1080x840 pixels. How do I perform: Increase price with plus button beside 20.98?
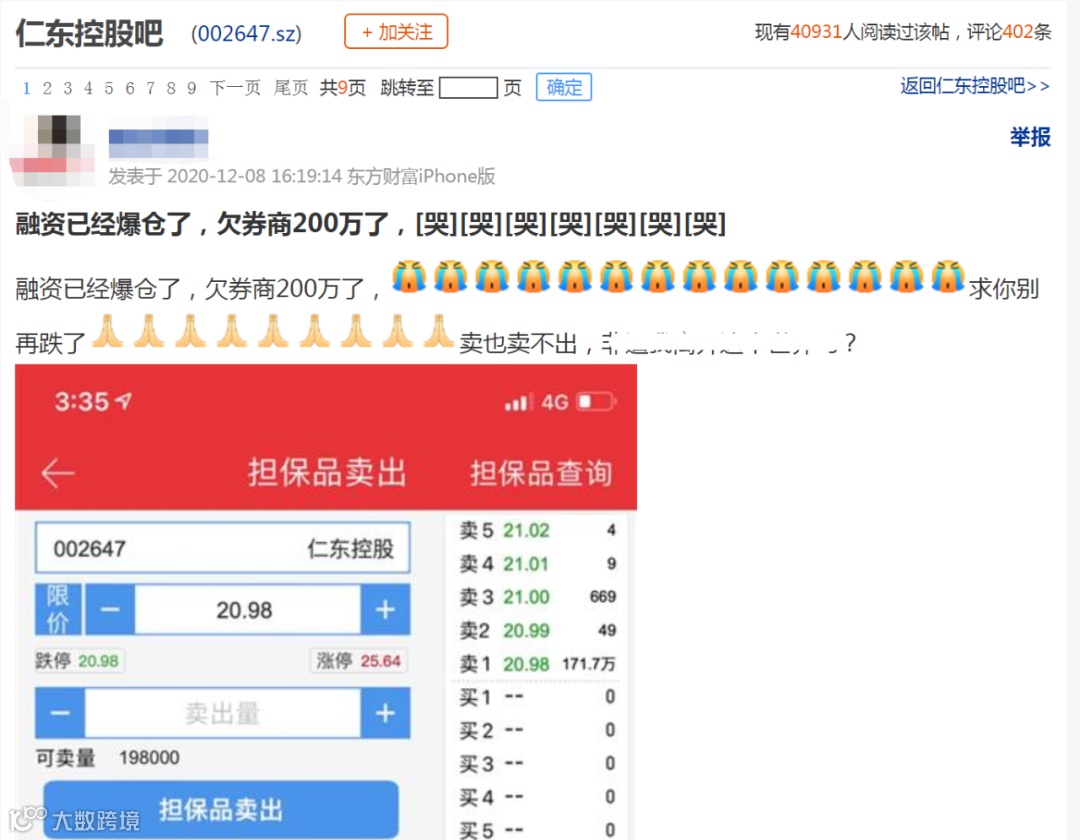[x=385, y=609]
